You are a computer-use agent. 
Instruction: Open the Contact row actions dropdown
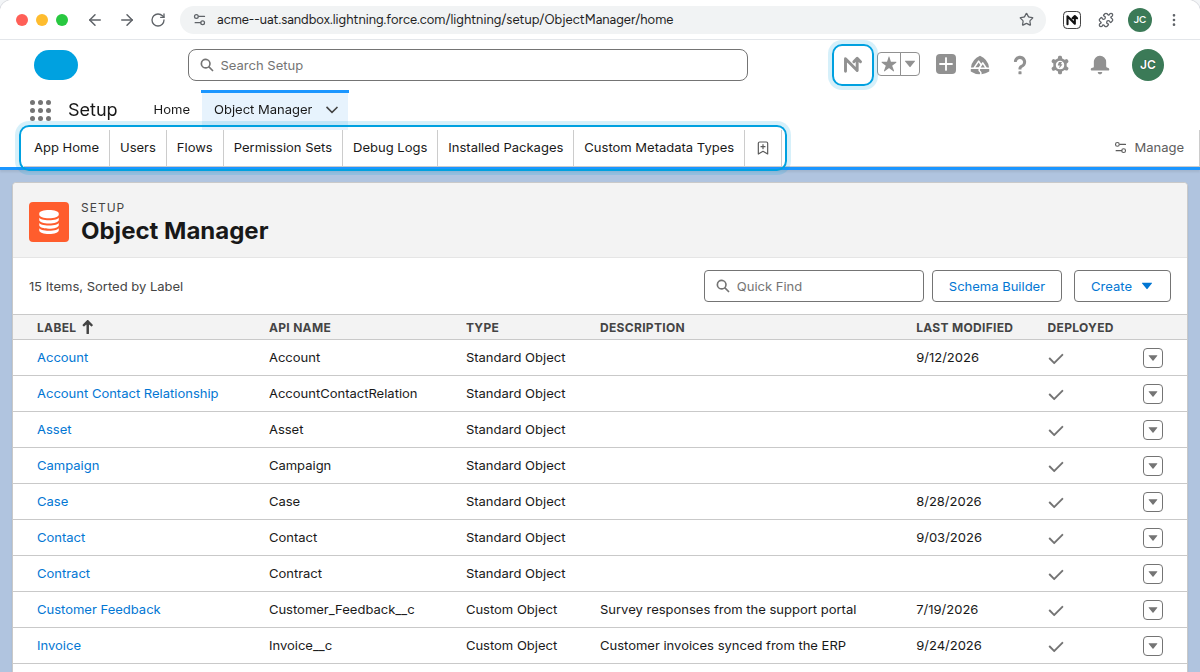click(1153, 538)
